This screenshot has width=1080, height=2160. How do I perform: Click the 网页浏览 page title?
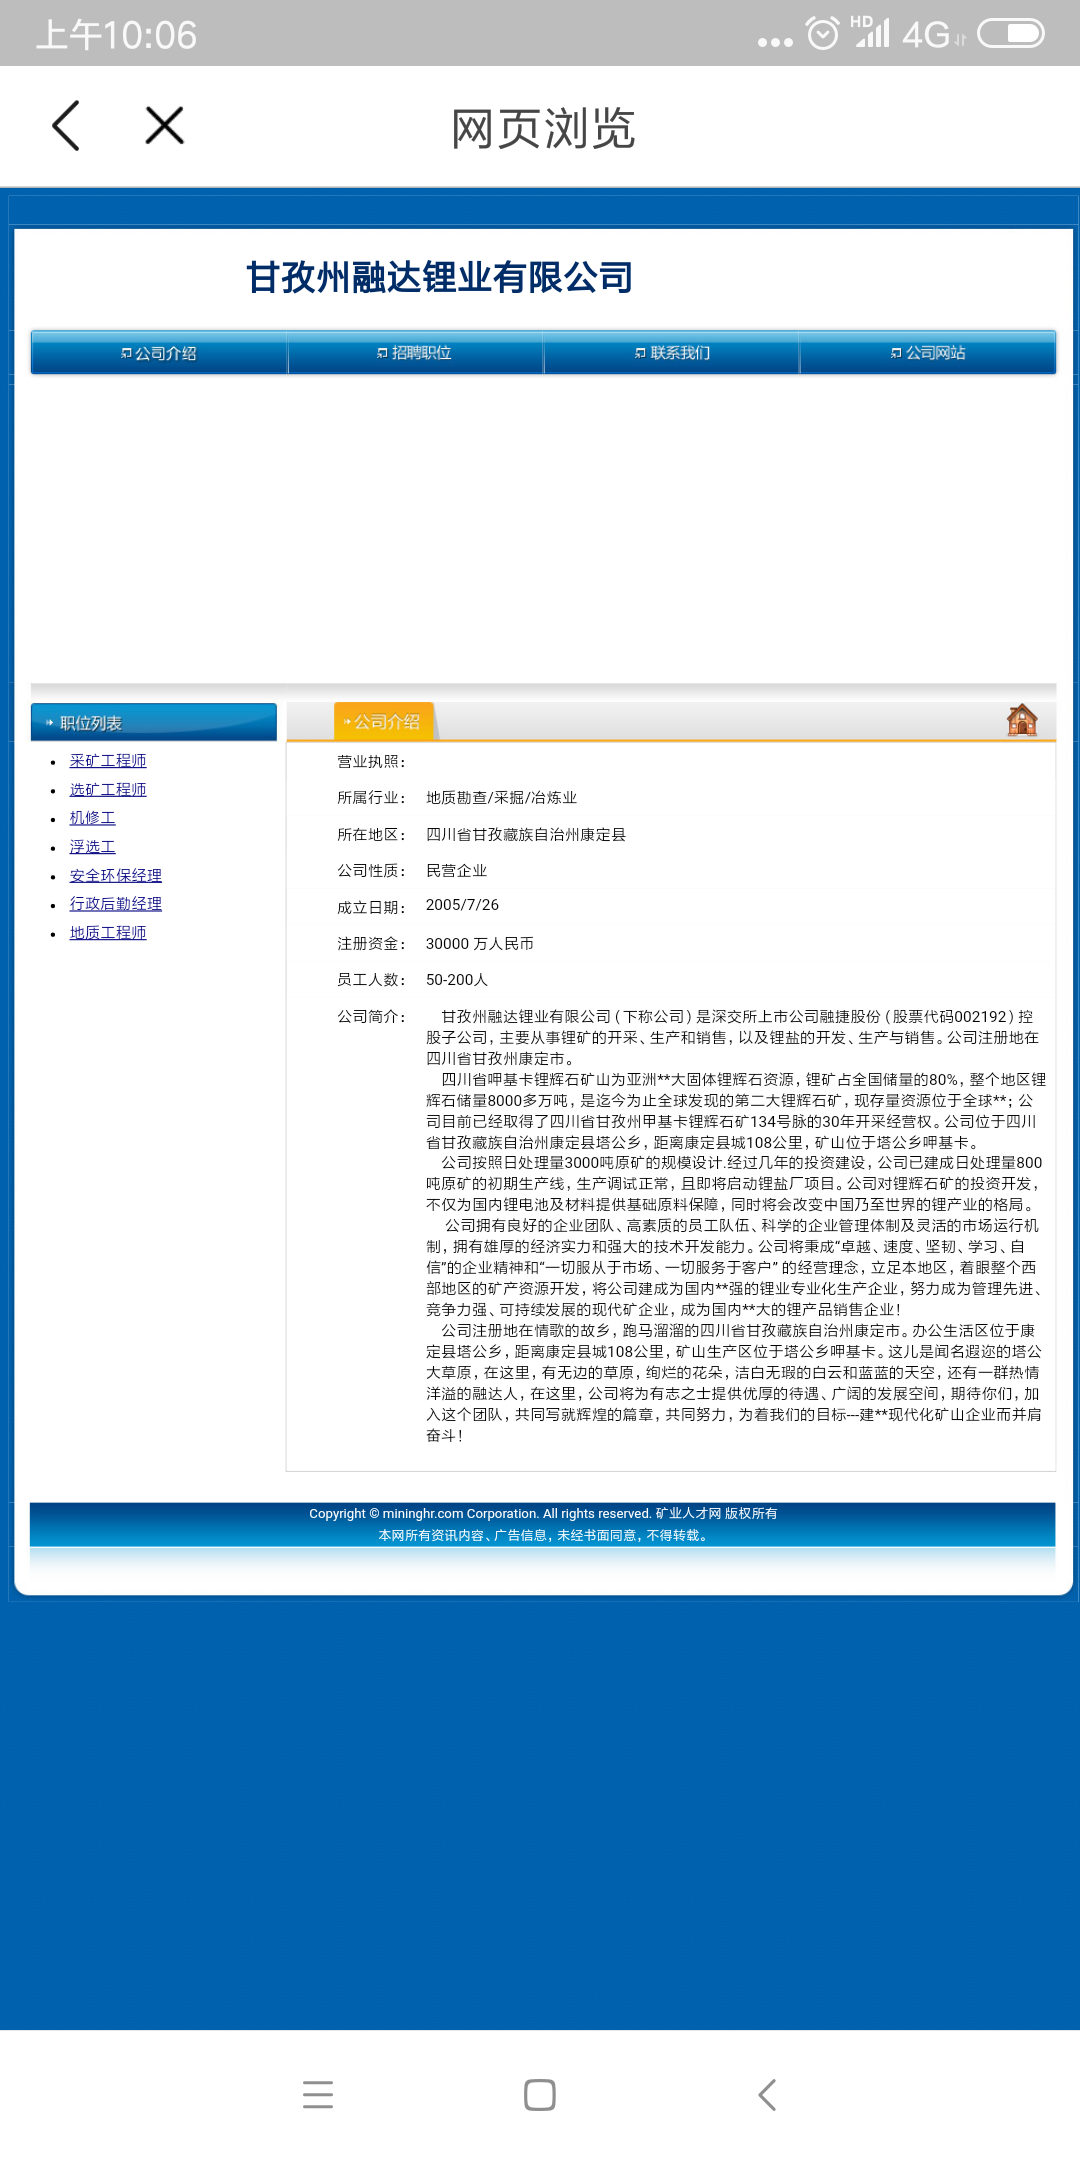click(543, 129)
